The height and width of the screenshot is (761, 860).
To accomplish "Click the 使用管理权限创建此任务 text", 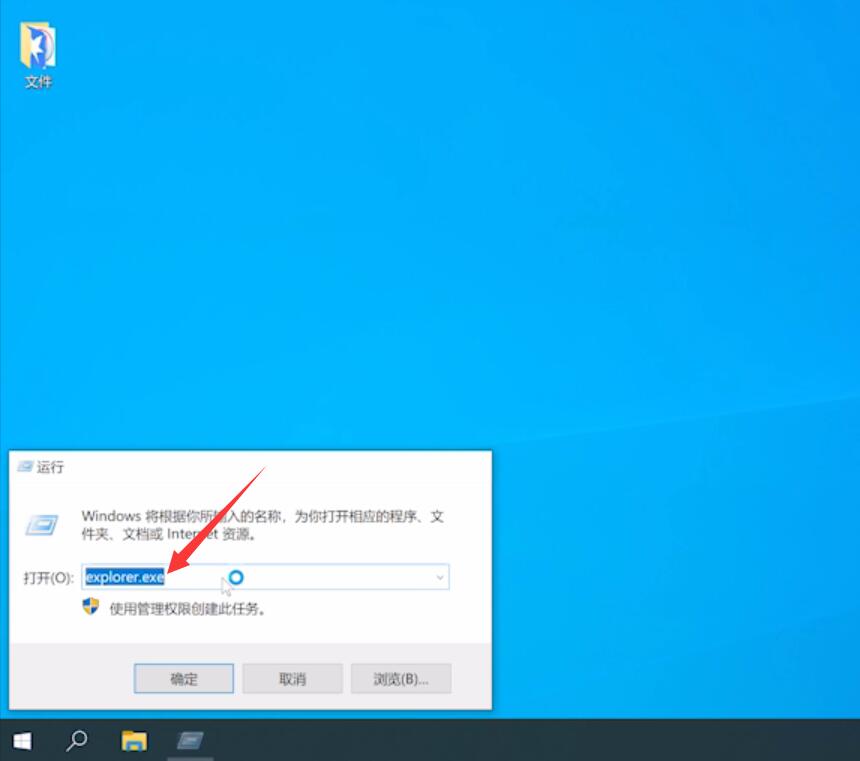I will [x=188, y=608].
